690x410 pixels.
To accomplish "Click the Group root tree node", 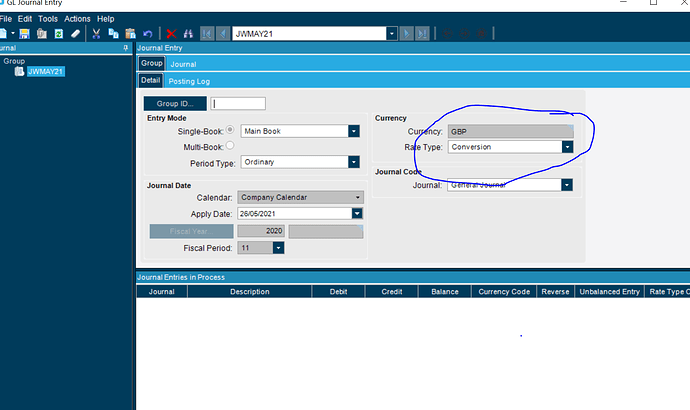I will pyautogui.click(x=14, y=61).
